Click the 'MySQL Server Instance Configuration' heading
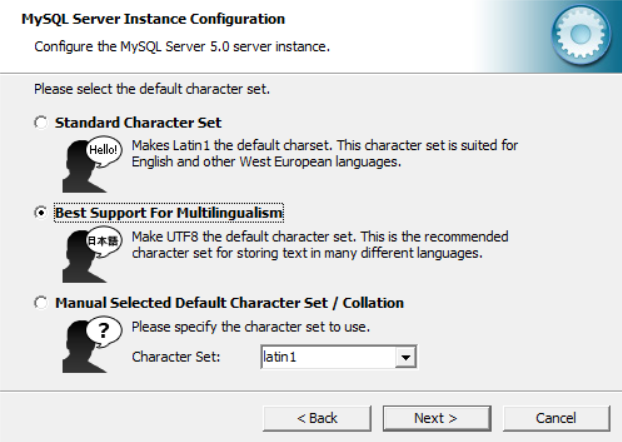 pyautogui.click(x=153, y=19)
